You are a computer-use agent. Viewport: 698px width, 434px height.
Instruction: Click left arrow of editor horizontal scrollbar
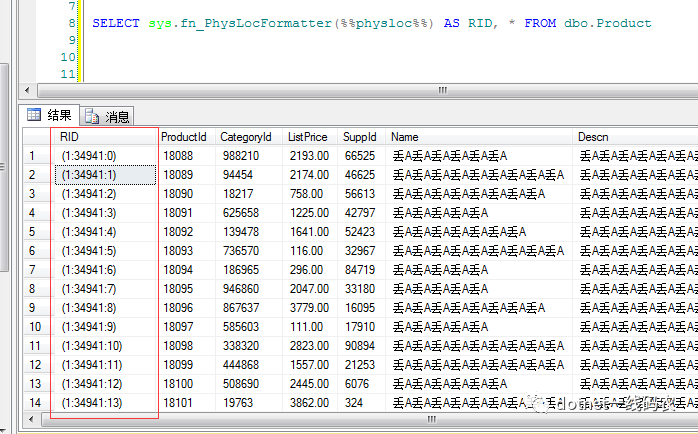27,91
